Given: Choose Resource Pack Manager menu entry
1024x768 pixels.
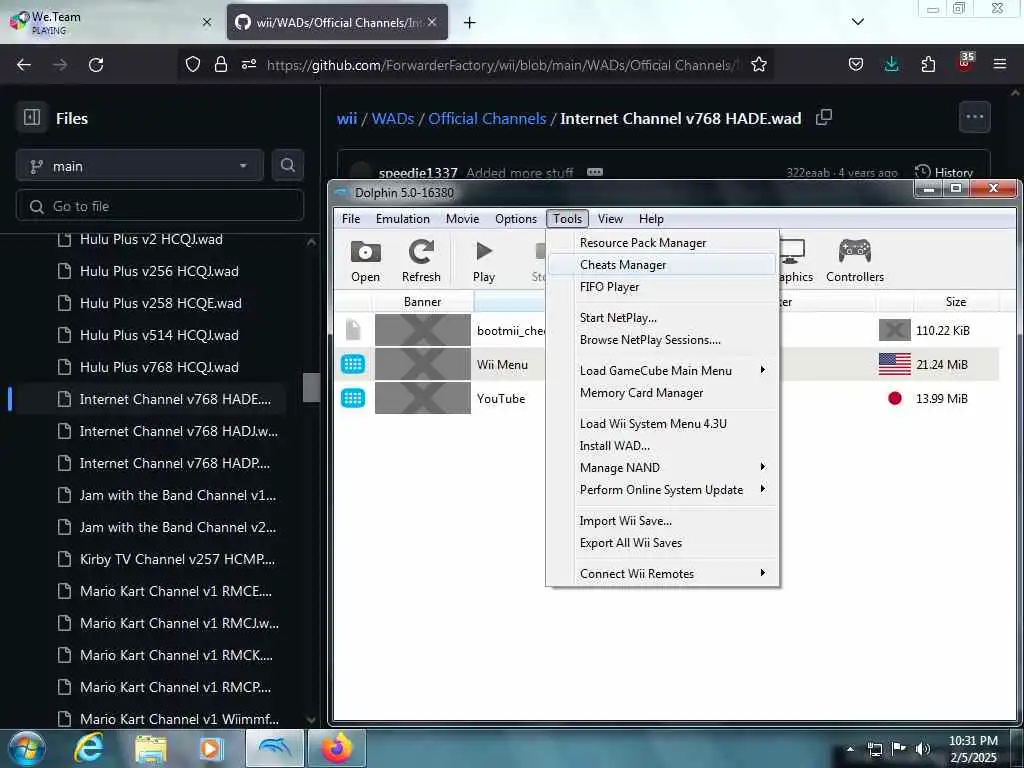Looking at the screenshot, I should click(663, 242).
